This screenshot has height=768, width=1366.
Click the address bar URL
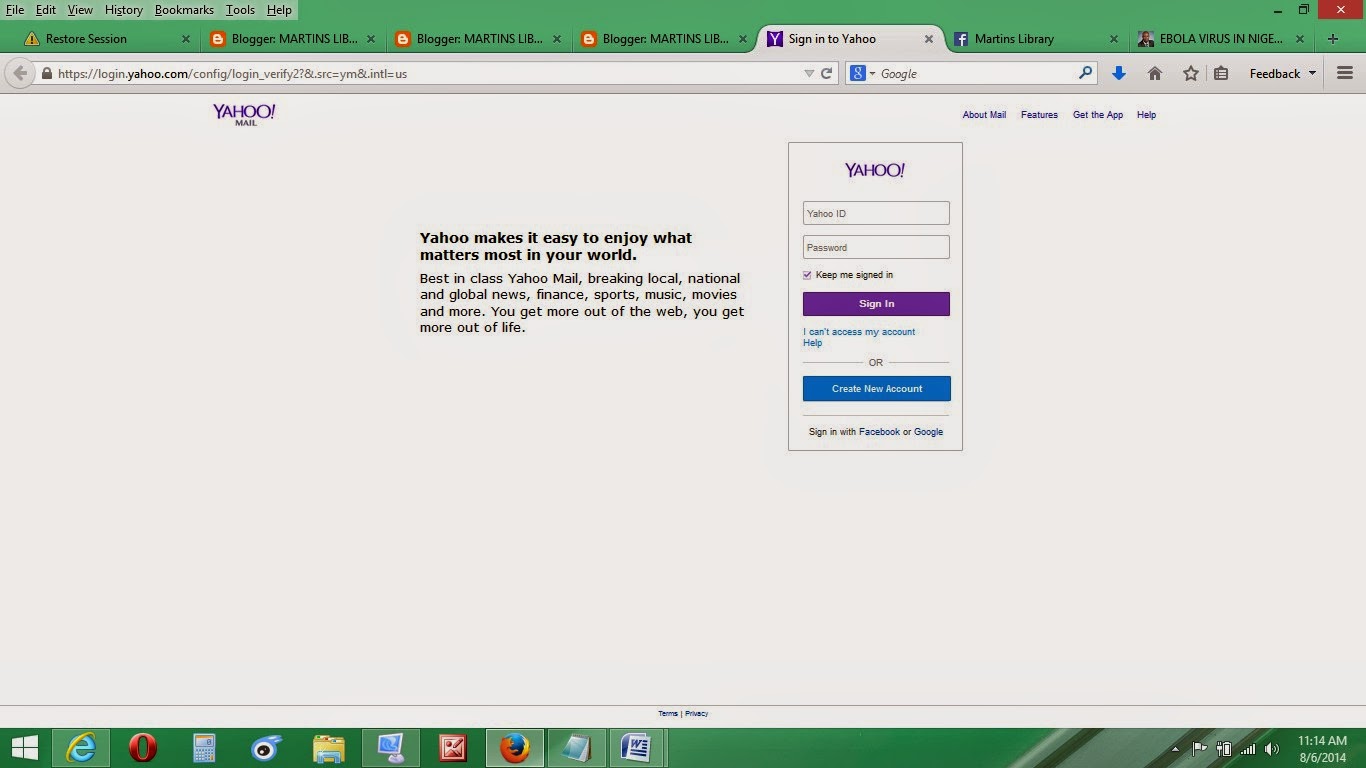232,73
